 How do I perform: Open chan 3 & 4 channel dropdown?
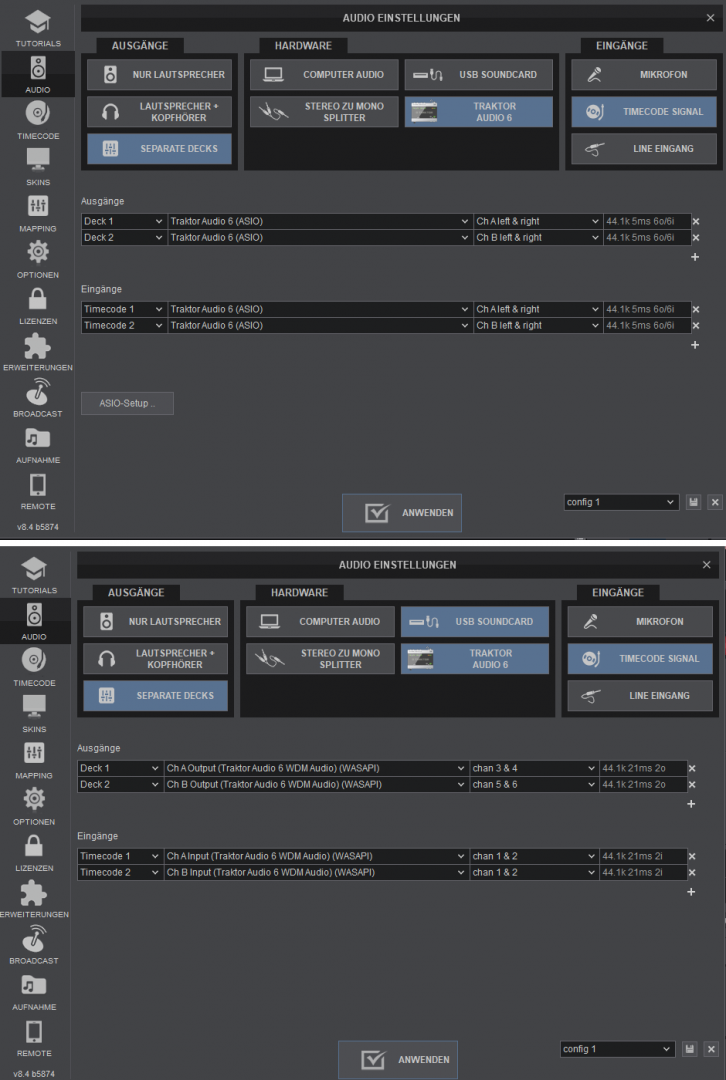[534, 768]
